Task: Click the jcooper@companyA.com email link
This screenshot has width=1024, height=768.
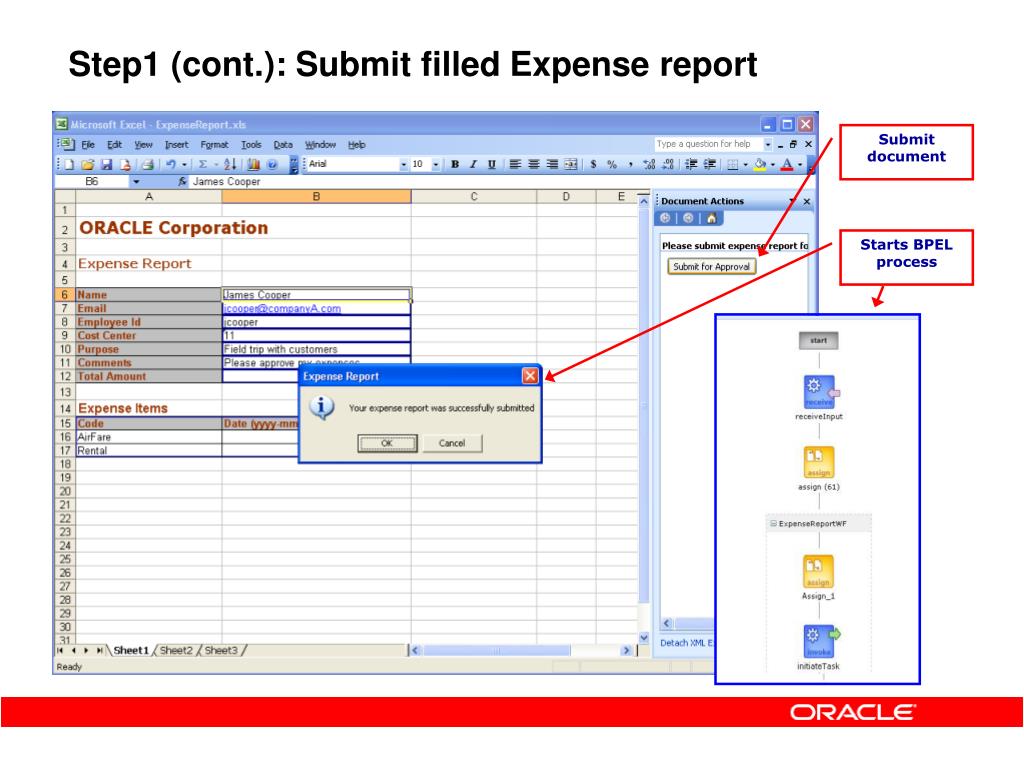Action: [x=282, y=308]
